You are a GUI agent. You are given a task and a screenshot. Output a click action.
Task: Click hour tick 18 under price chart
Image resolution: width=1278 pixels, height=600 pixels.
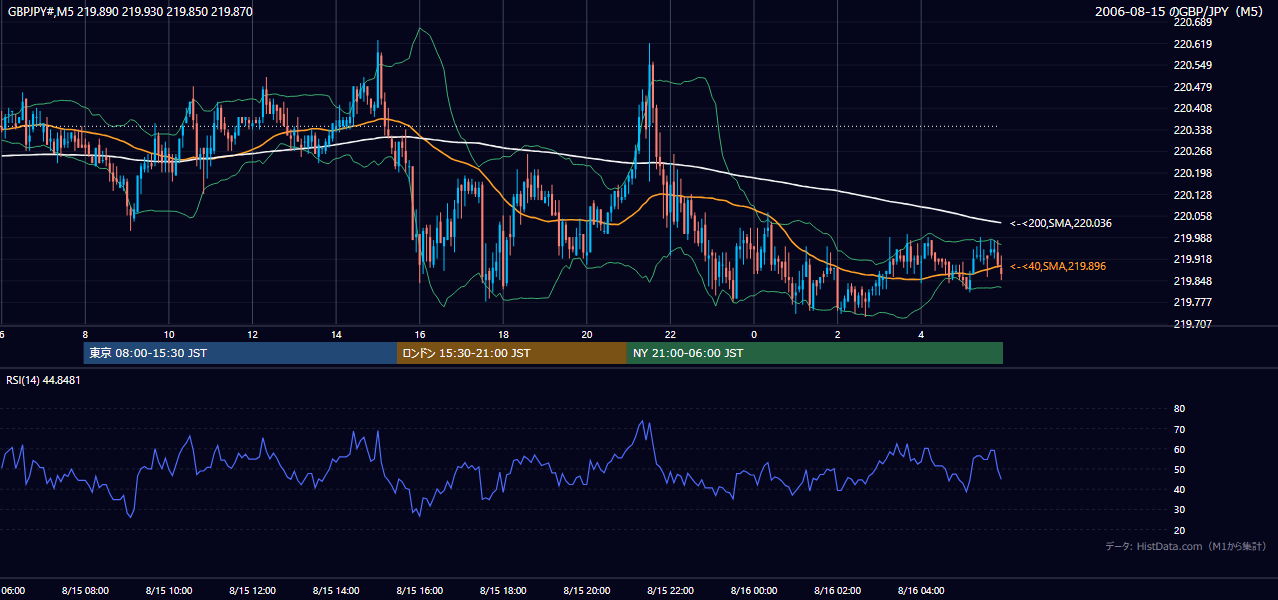click(x=503, y=334)
